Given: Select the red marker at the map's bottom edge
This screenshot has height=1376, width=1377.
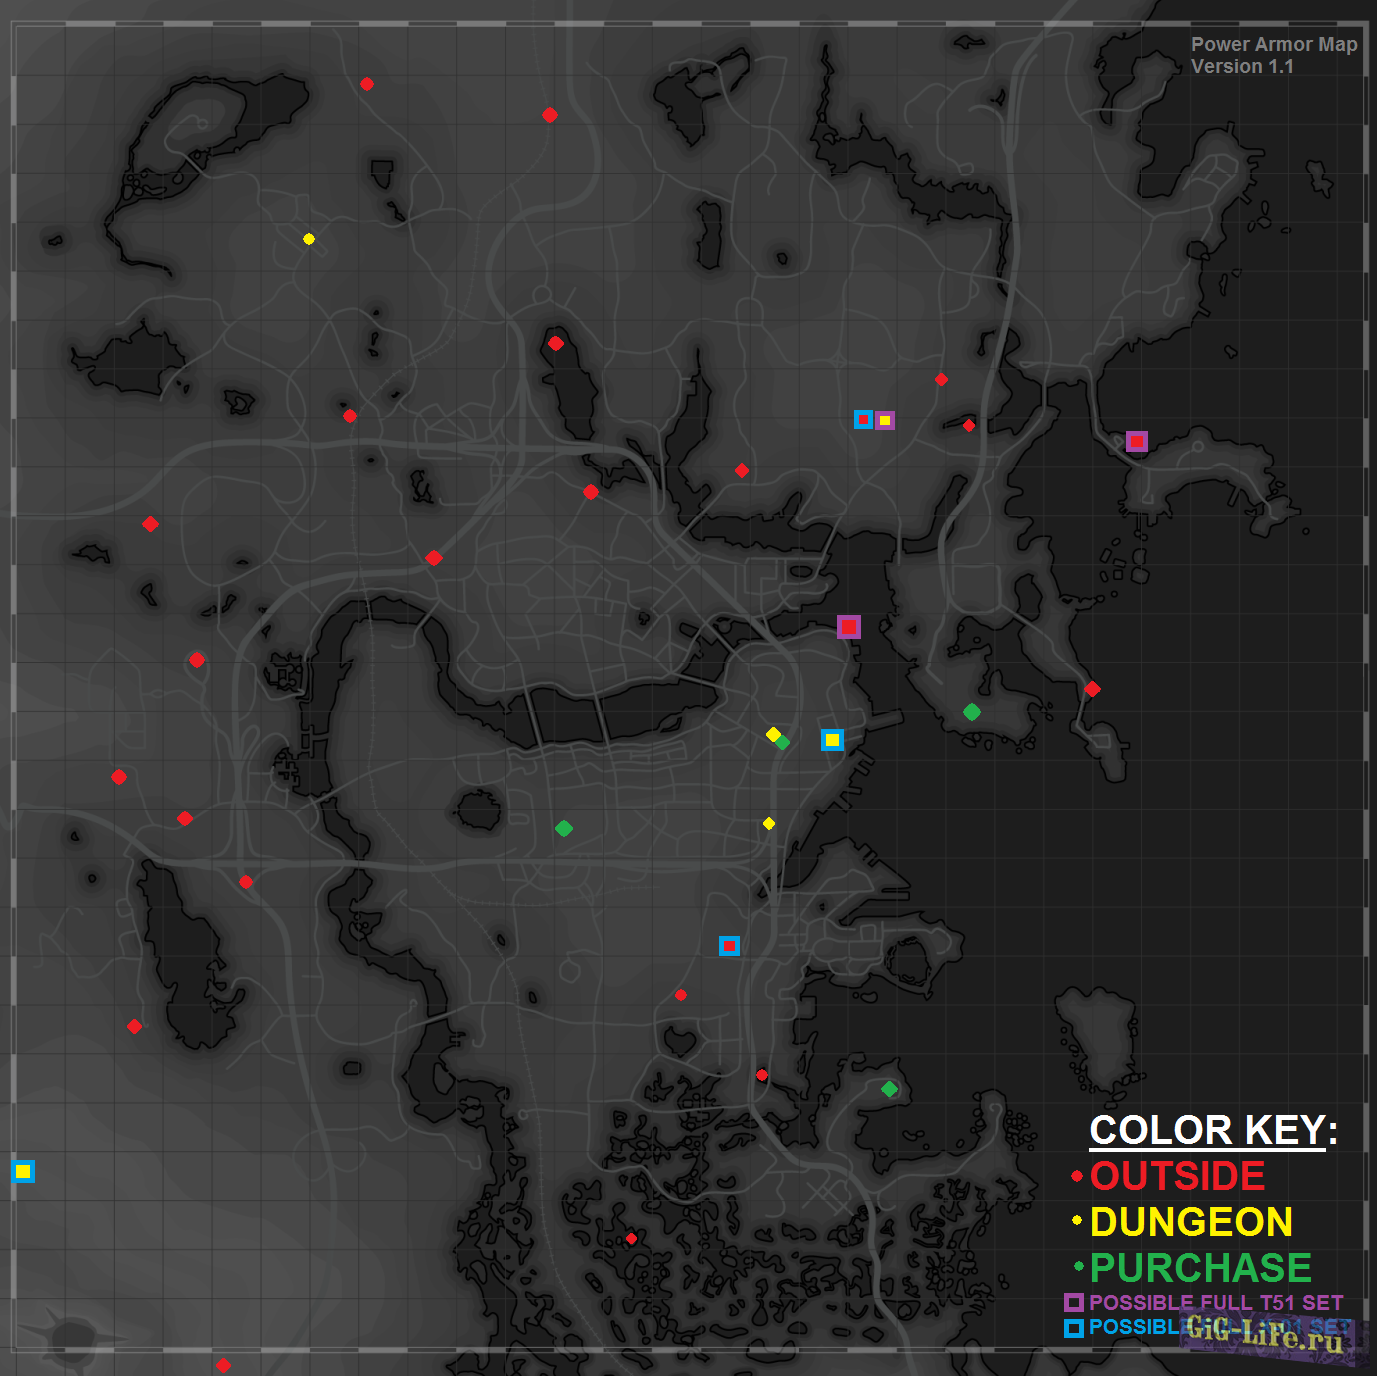Looking at the screenshot, I should (223, 1365).
